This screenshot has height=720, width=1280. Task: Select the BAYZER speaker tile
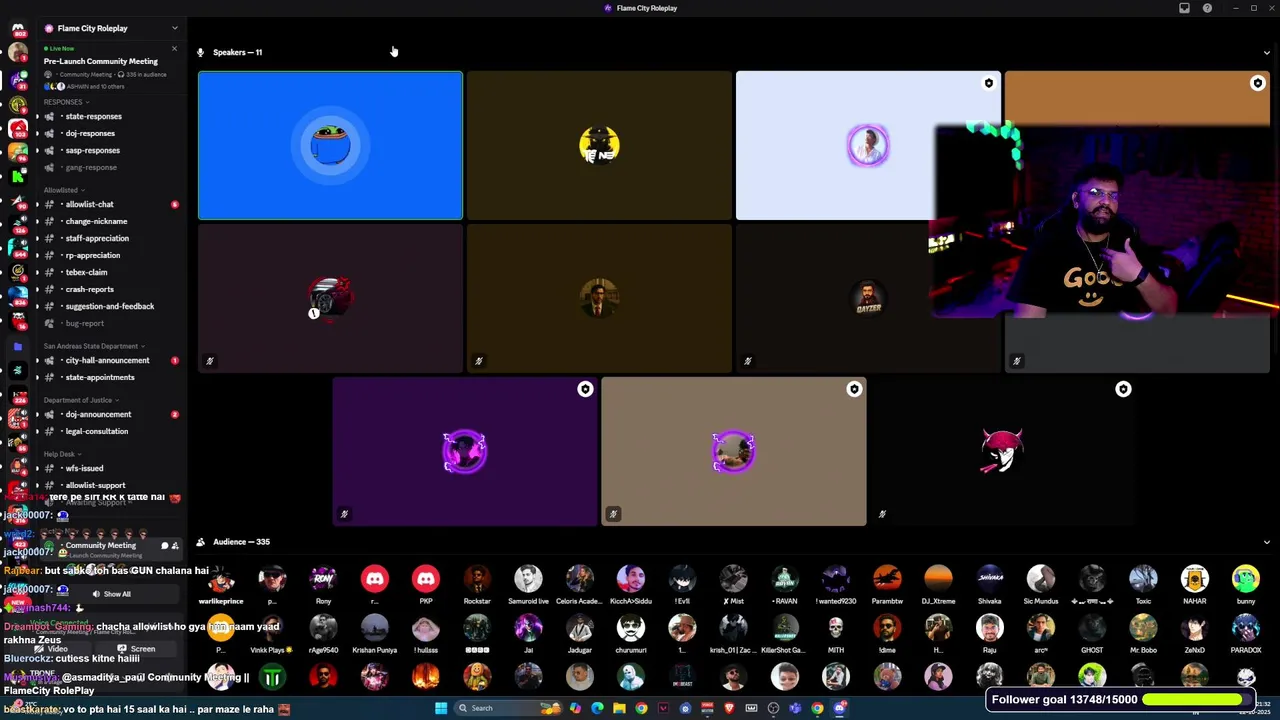[868, 298]
